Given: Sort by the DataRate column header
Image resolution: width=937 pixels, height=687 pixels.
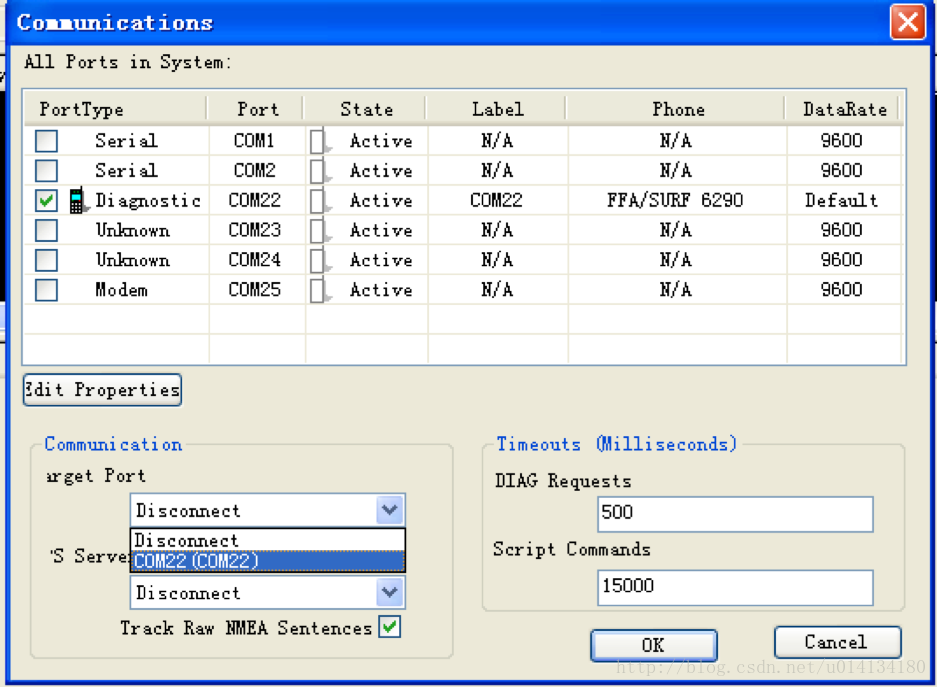Looking at the screenshot, I should (844, 109).
